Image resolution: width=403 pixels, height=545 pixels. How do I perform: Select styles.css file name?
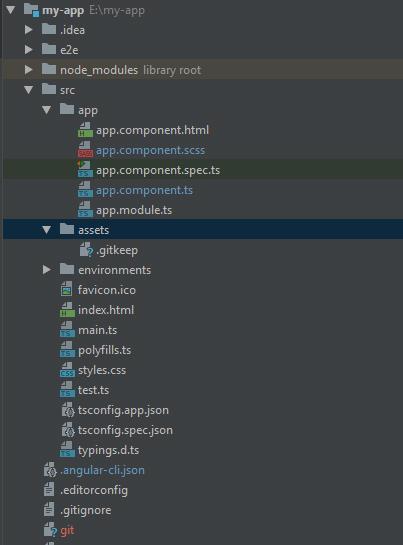coord(102,371)
